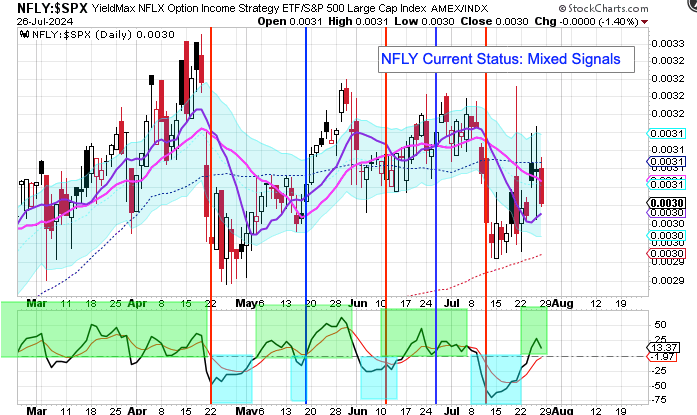
Task: Click the YieldMax NFLX Option Income Strategy description text
Action: pyautogui.click(x=200, y=8)
